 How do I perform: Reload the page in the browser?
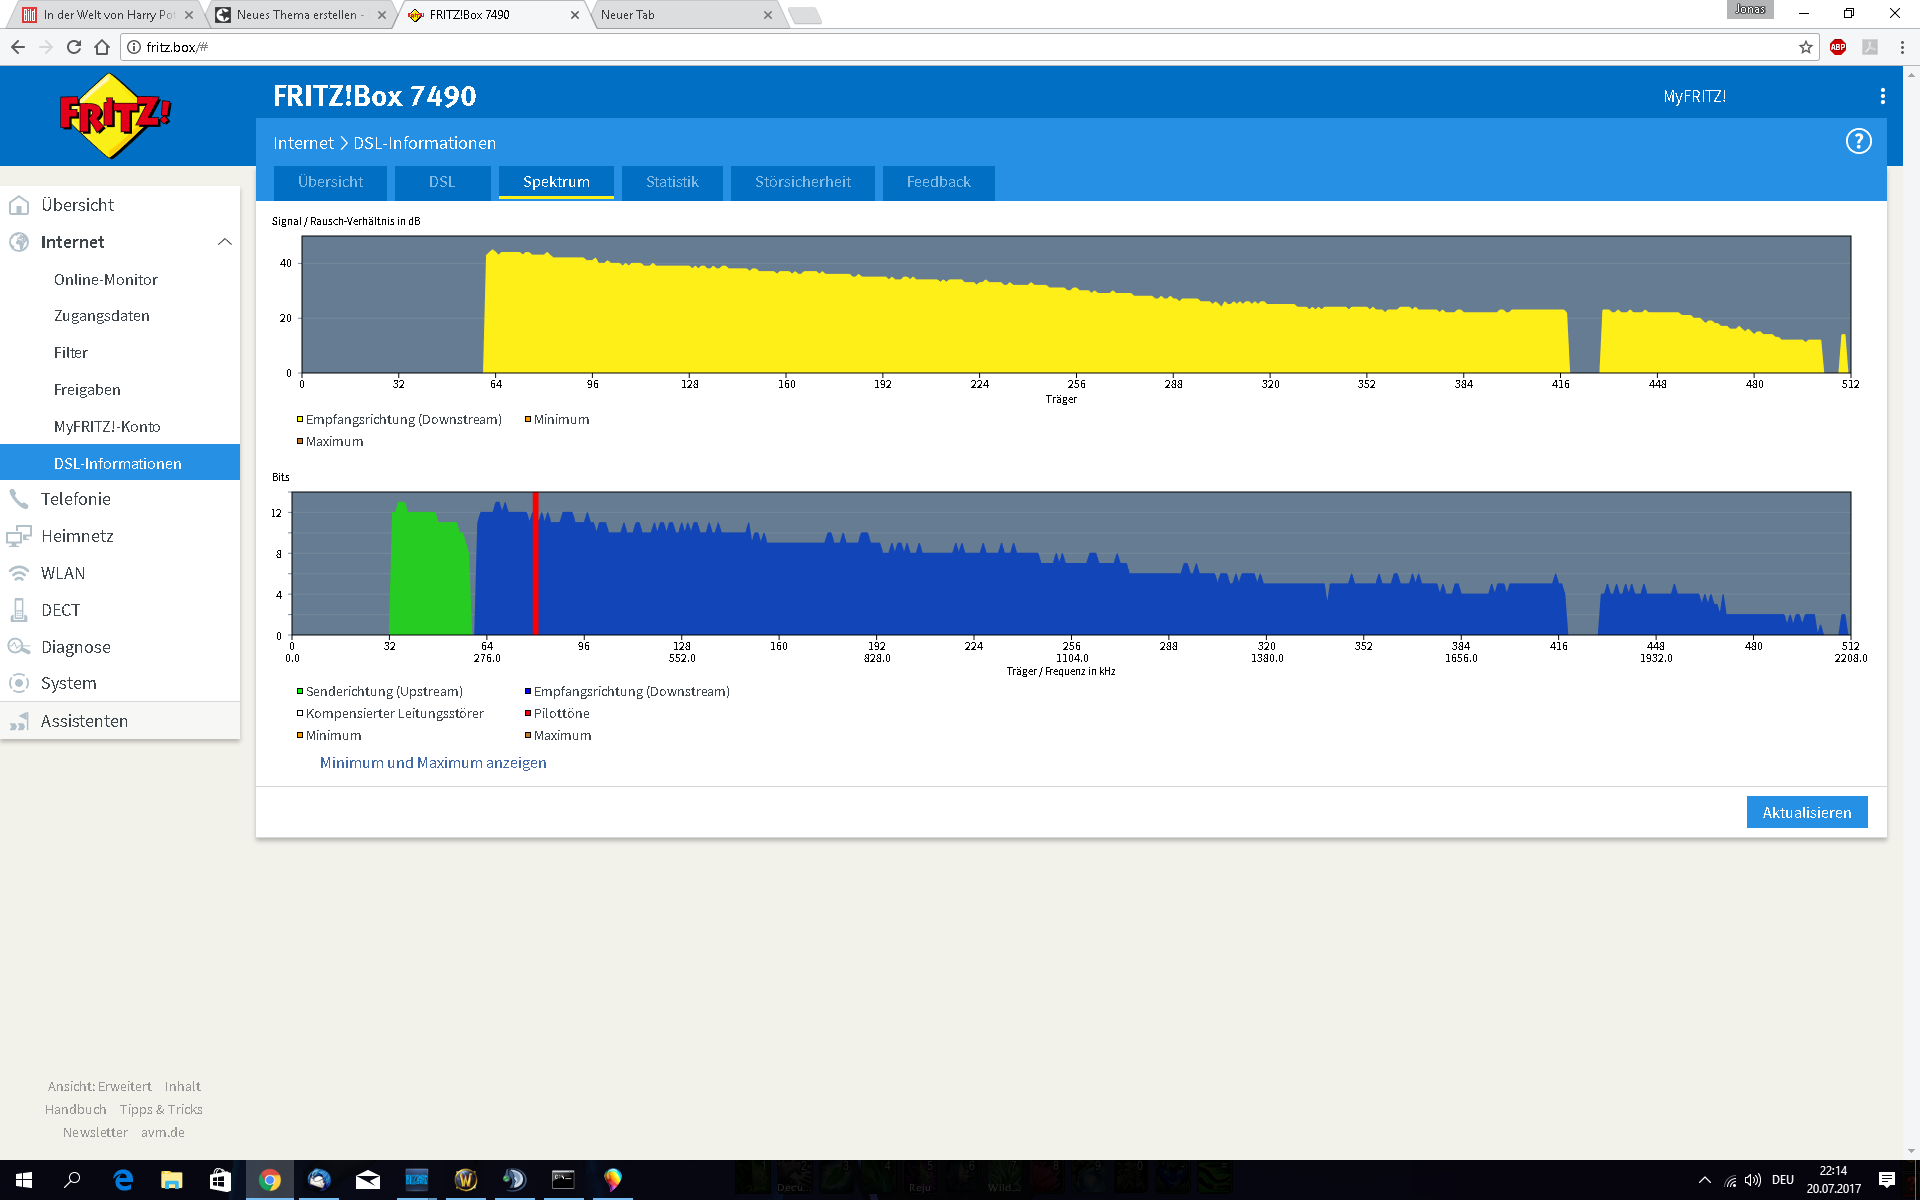point(73,47)
